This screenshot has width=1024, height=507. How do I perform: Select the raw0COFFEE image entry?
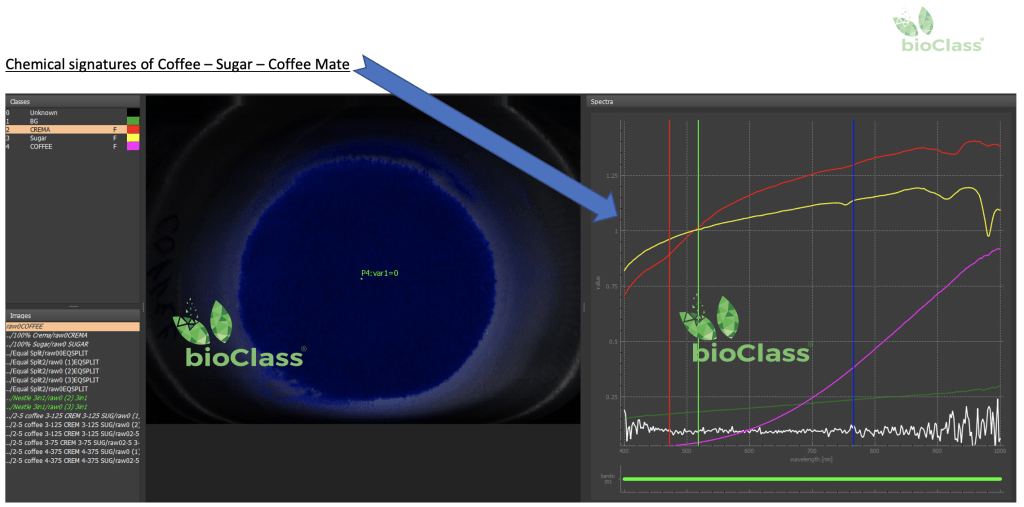click(72, 325)
